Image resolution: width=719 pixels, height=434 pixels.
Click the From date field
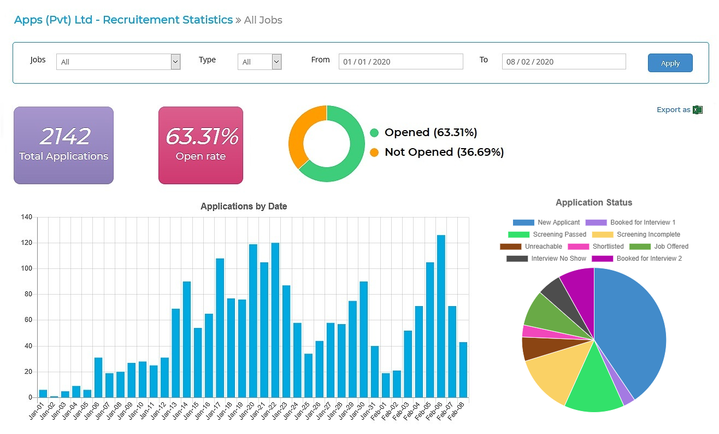[400, 62]
